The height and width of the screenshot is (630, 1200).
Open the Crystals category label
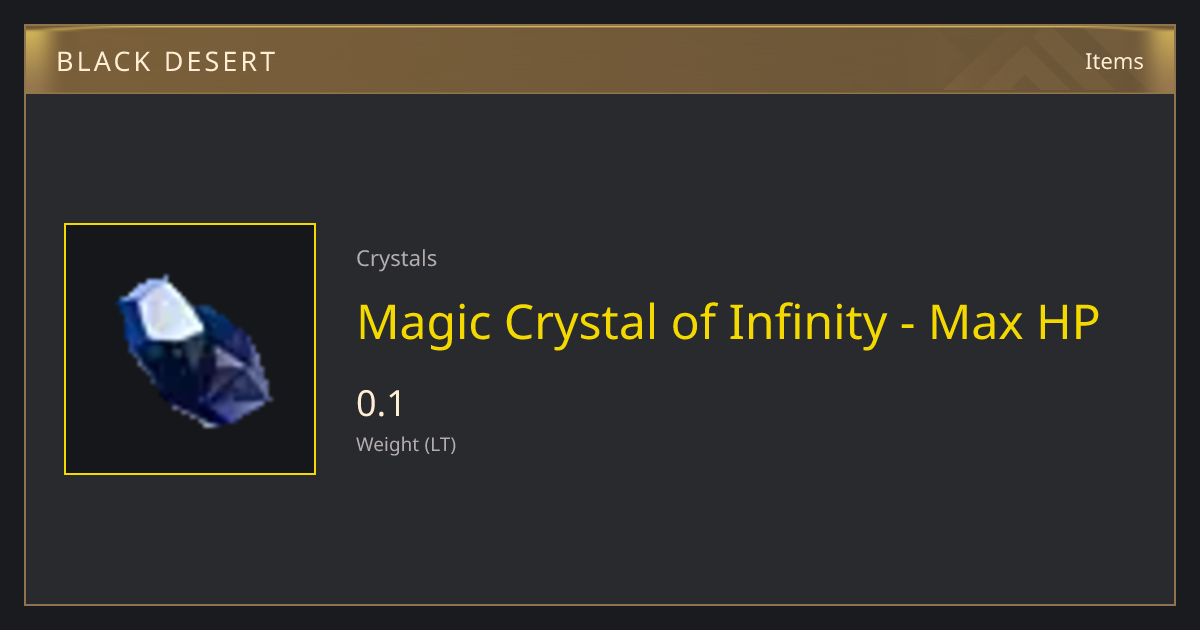coord(396,259)
